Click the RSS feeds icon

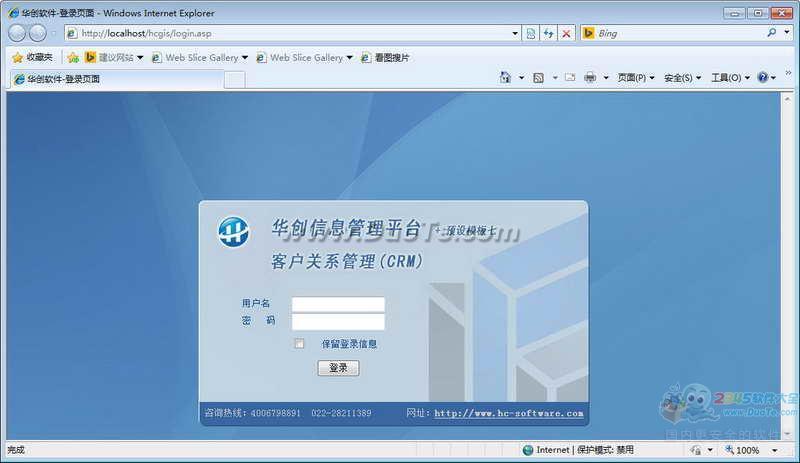coord(538,78)
